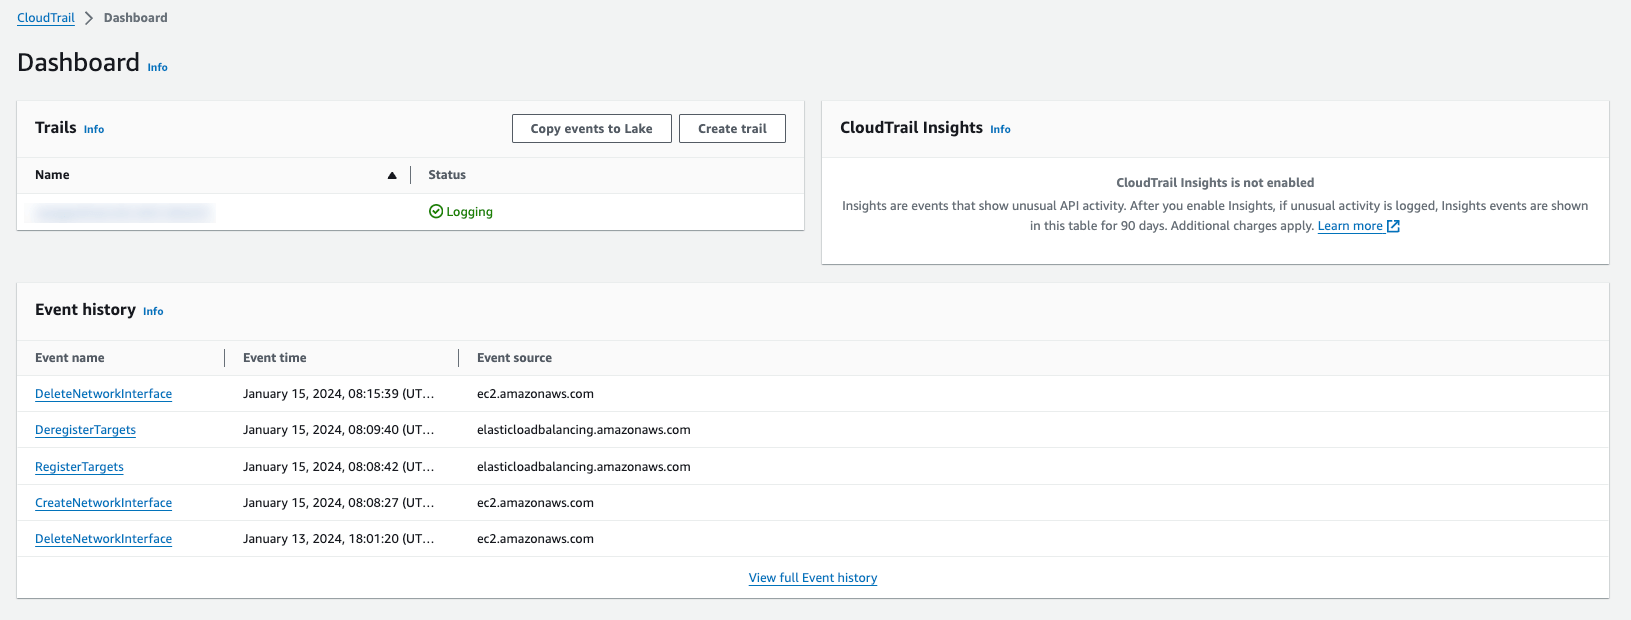Viewport: 1631px width, 620px height.
Task: Click Copy events to Lake button
Action: click(x=592, y=129)
